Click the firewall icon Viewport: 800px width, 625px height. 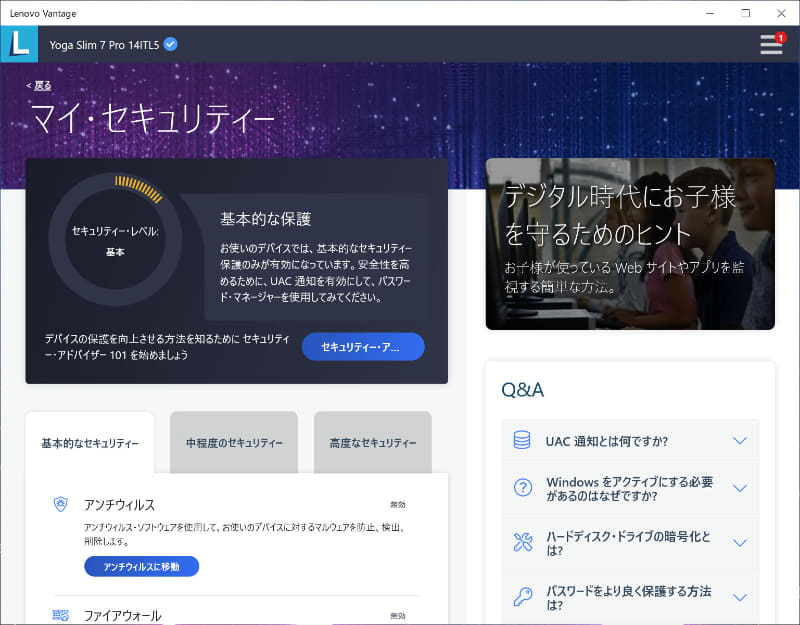pos(59,615)
